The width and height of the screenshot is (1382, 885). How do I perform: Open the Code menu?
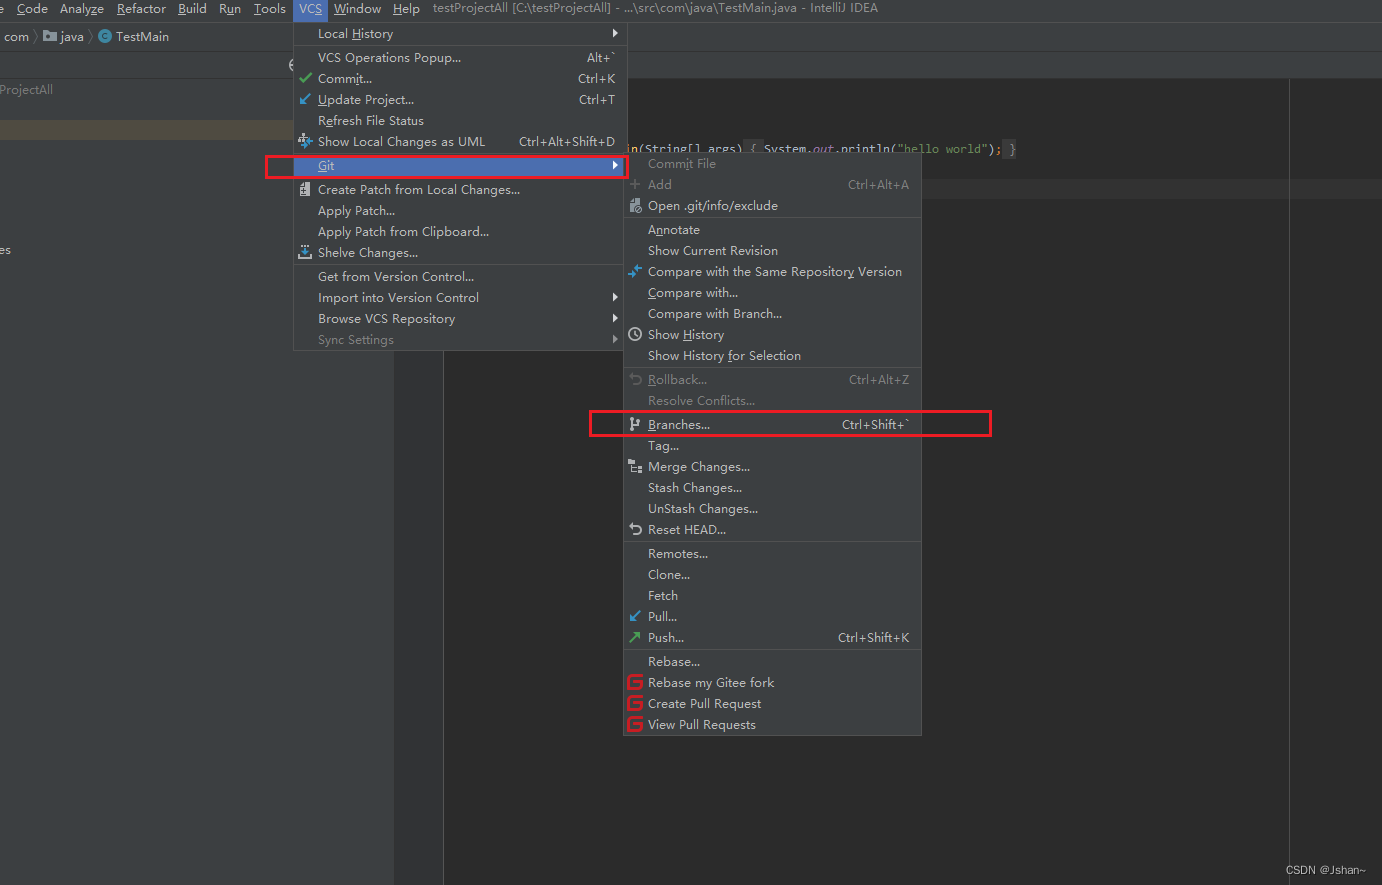(x=32, y=9)
